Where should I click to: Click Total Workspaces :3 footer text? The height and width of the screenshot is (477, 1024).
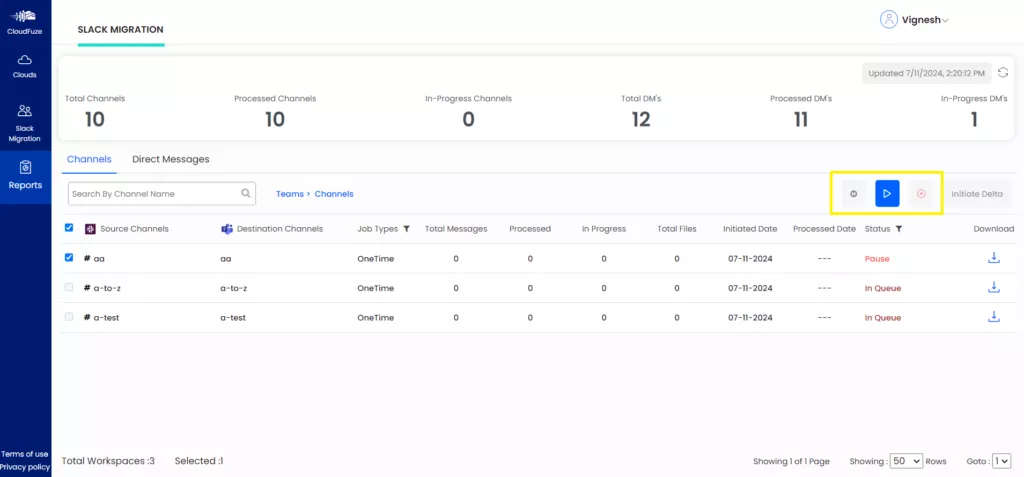pyautogui.click(x=108, y=461)
